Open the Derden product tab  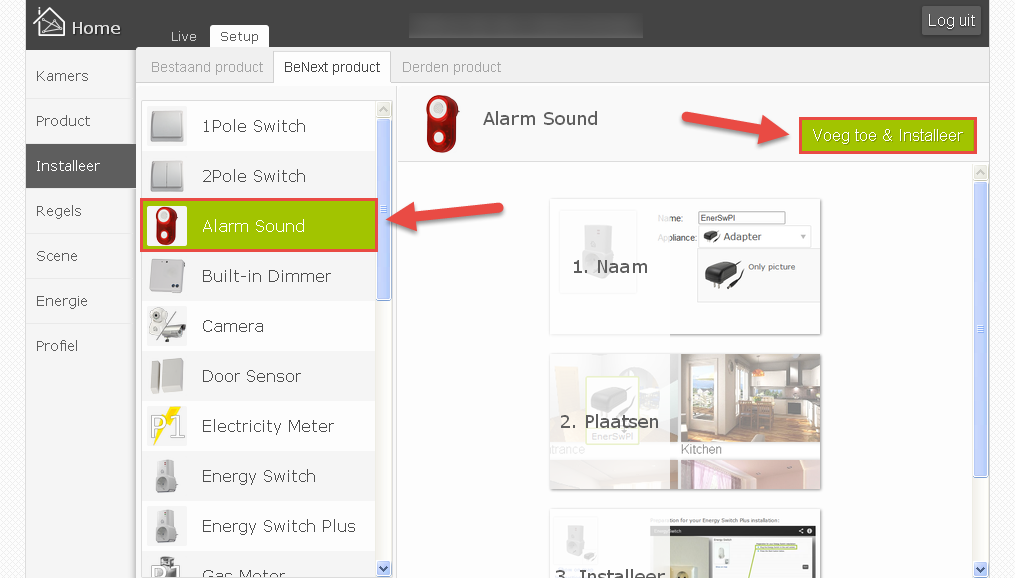[x=451, y=67]
